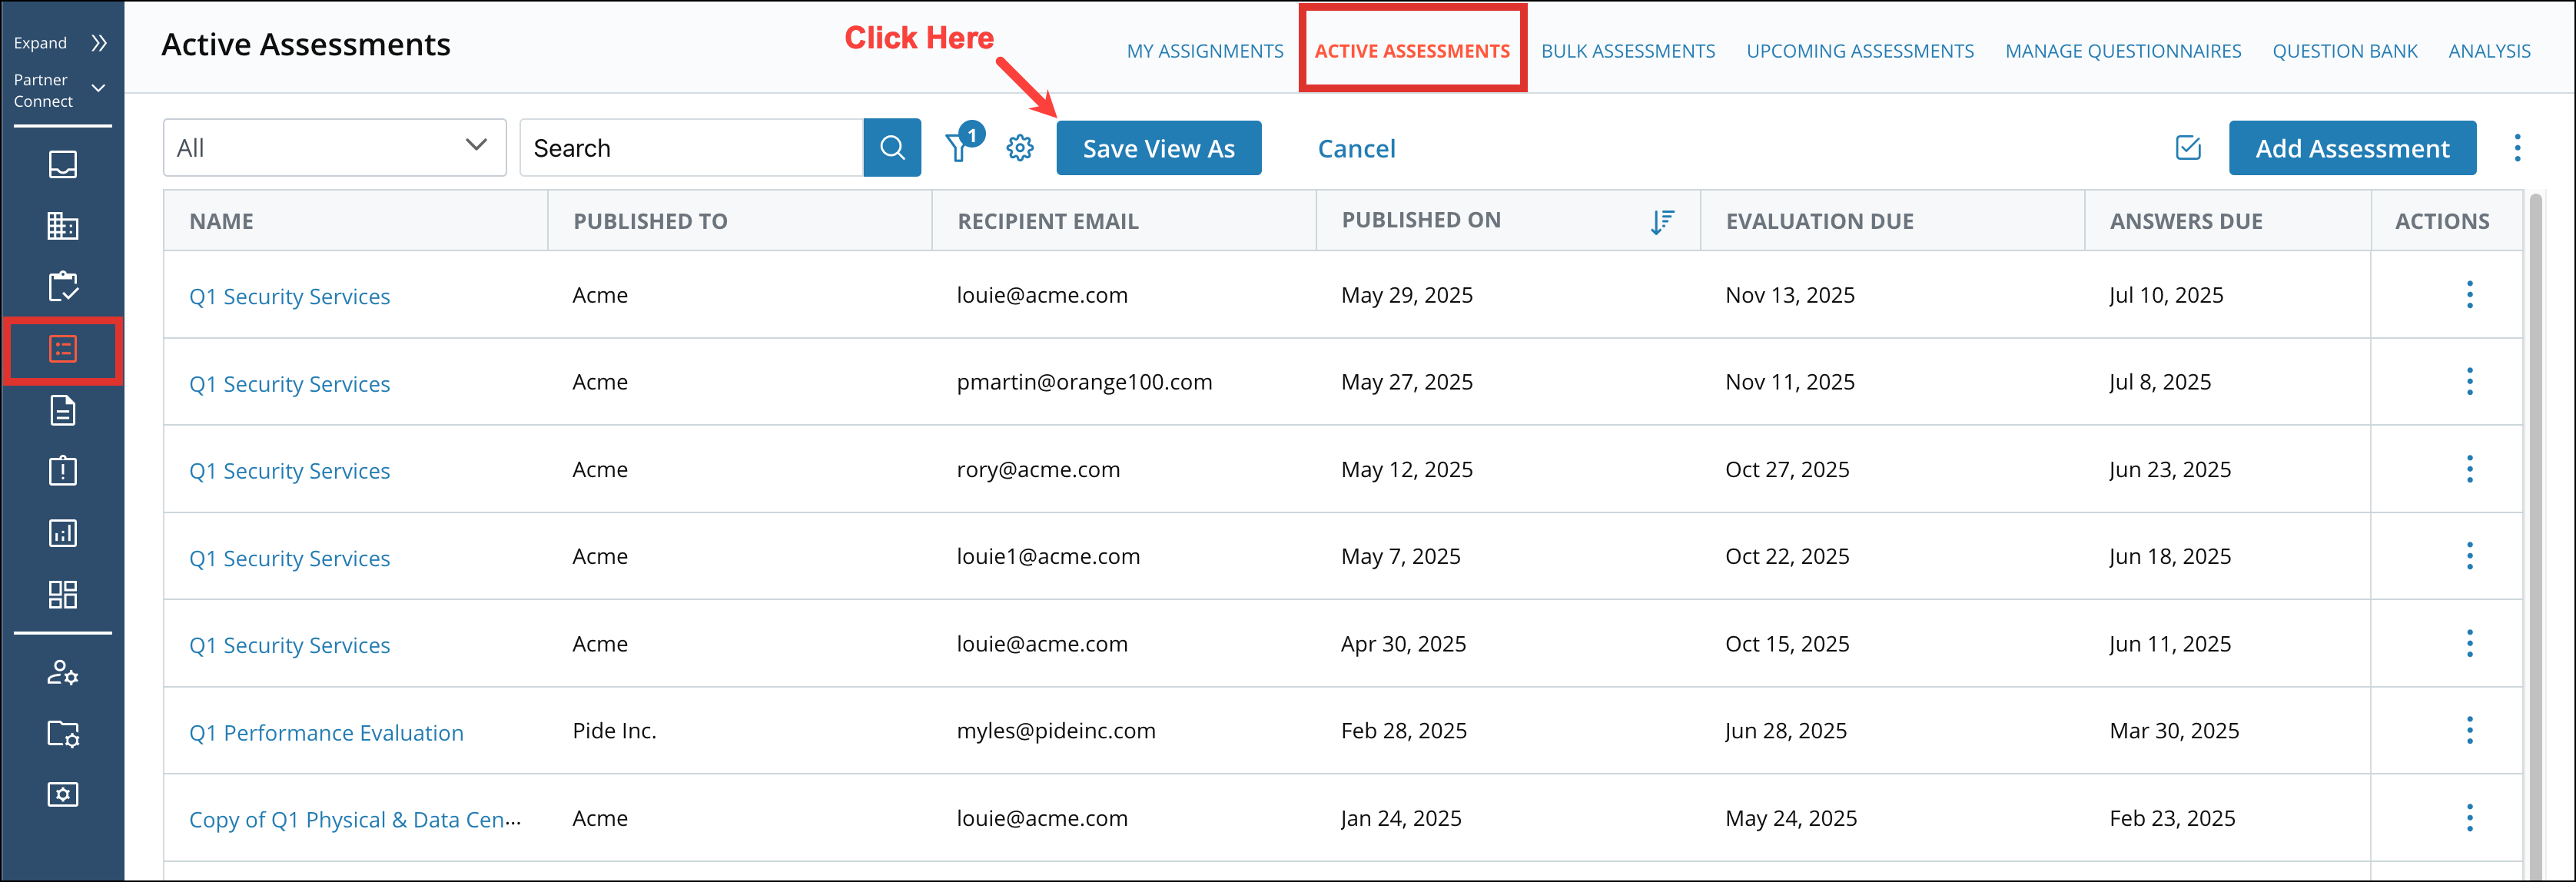Open the All view dropdown

click(x=334, y=148)
